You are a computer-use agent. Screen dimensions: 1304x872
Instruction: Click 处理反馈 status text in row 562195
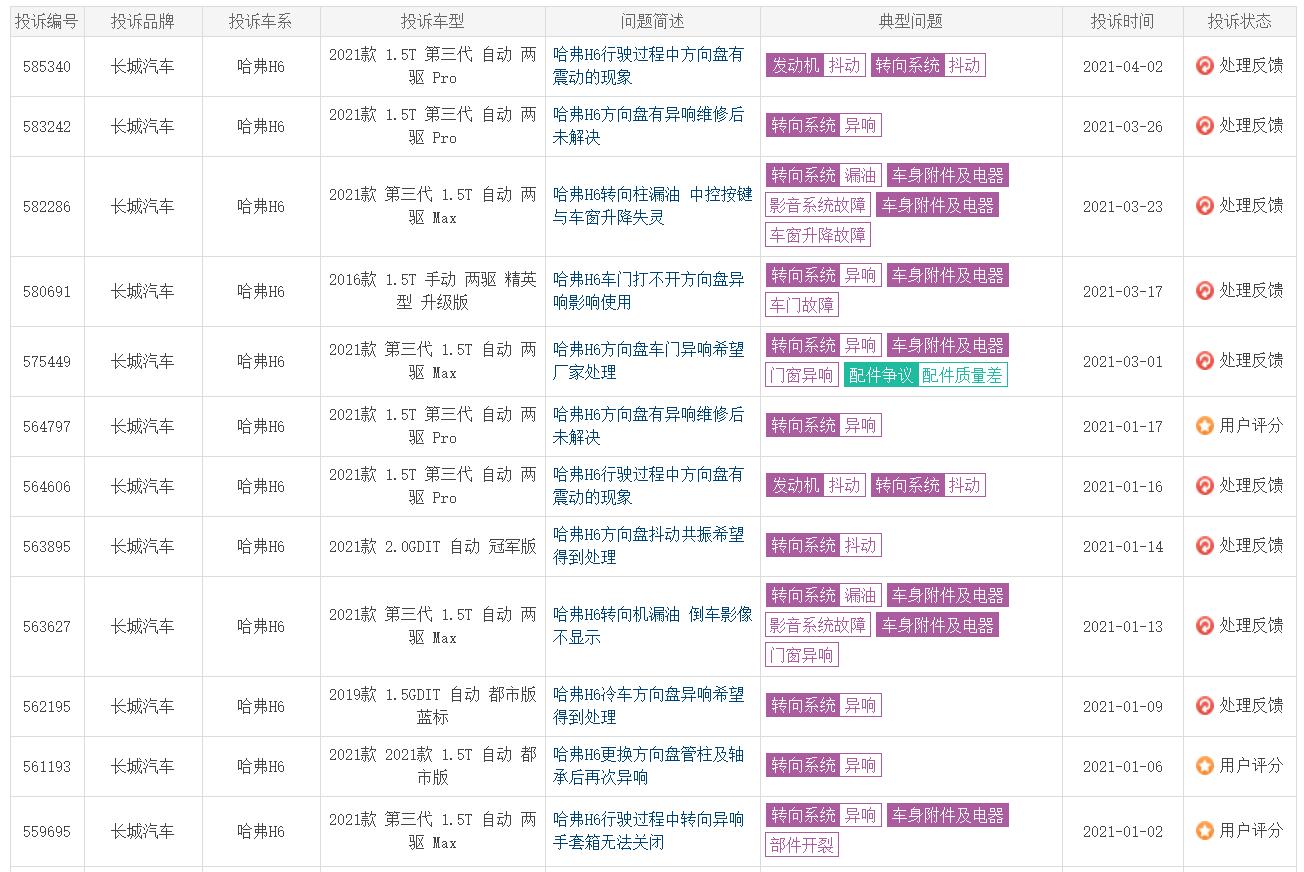click(x=1251, y=706)
